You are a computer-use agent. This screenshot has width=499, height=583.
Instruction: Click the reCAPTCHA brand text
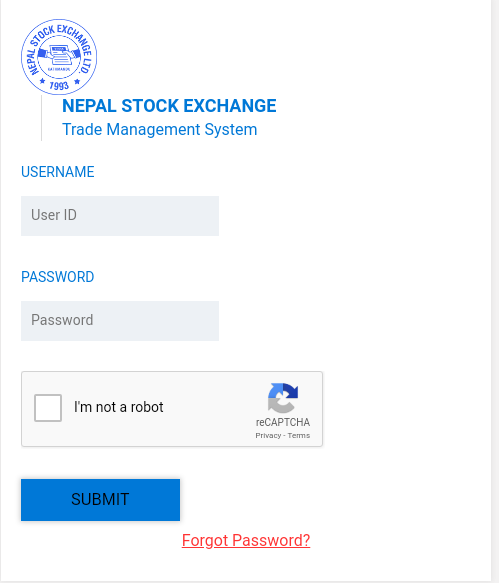click(x=283, y=422)
